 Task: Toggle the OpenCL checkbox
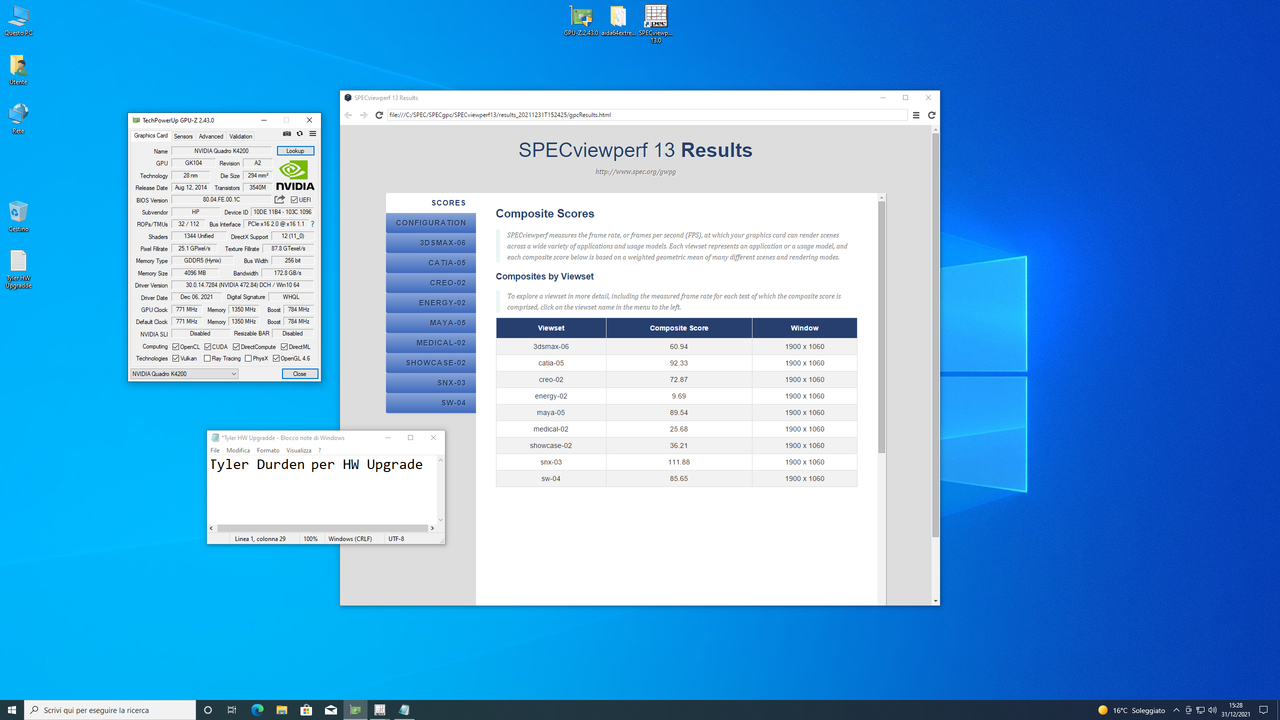(x=176, y=347)
